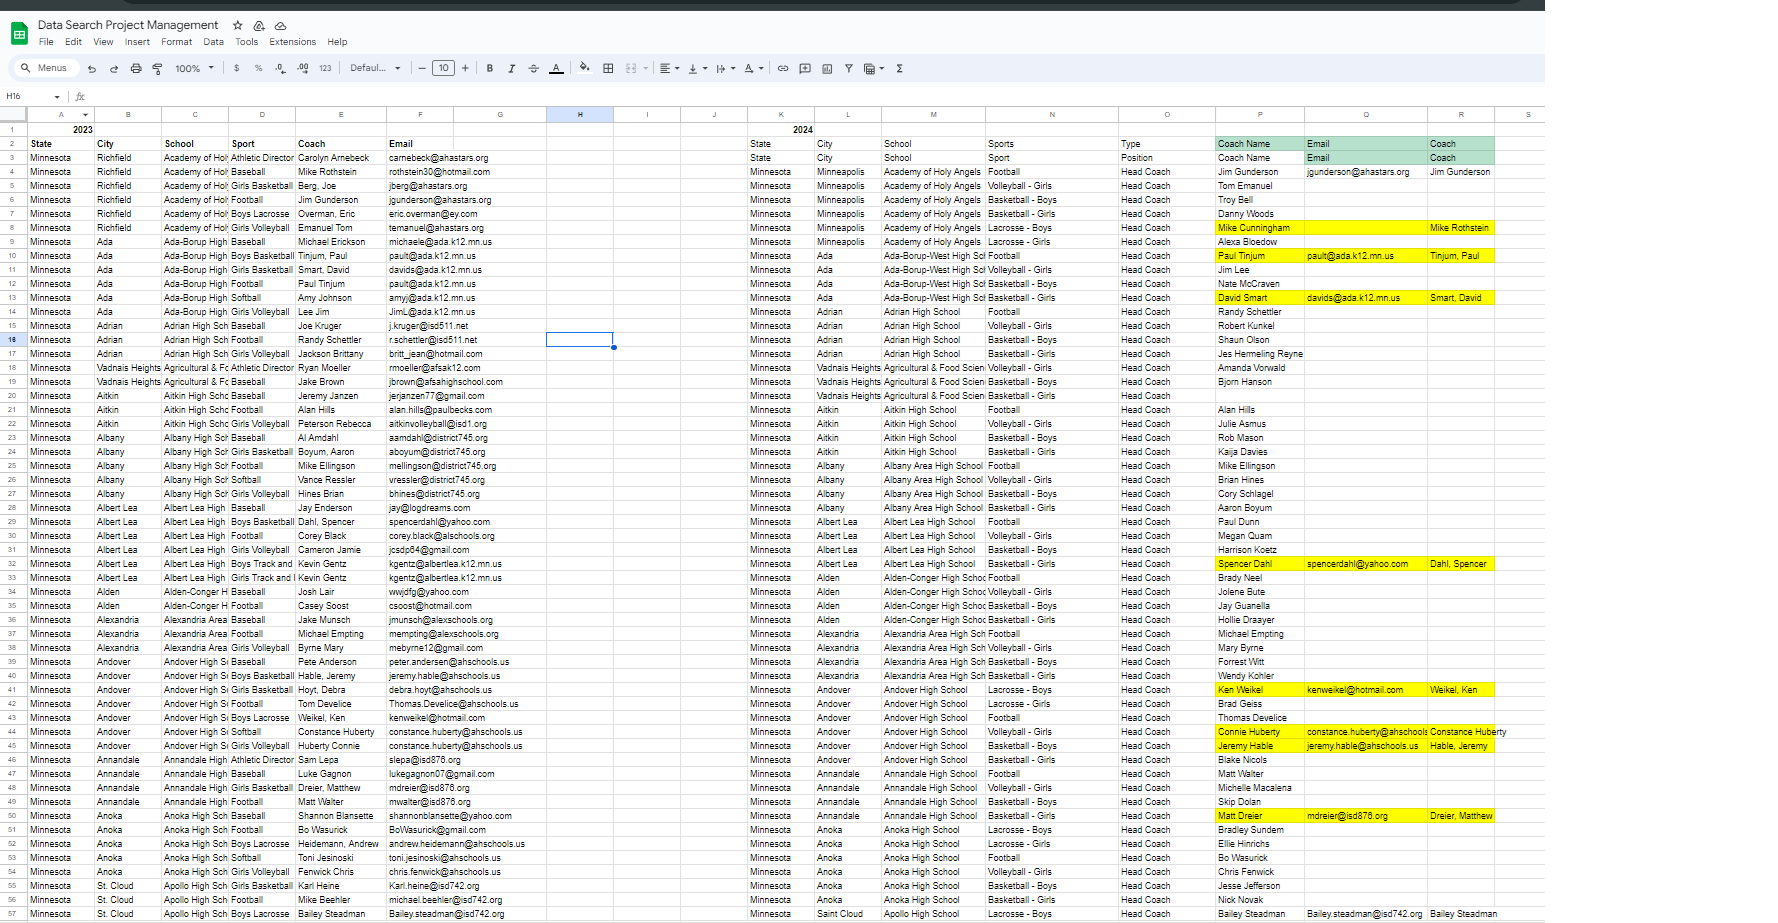
Task: Open the Data menu
Action: tap(213, 42)
